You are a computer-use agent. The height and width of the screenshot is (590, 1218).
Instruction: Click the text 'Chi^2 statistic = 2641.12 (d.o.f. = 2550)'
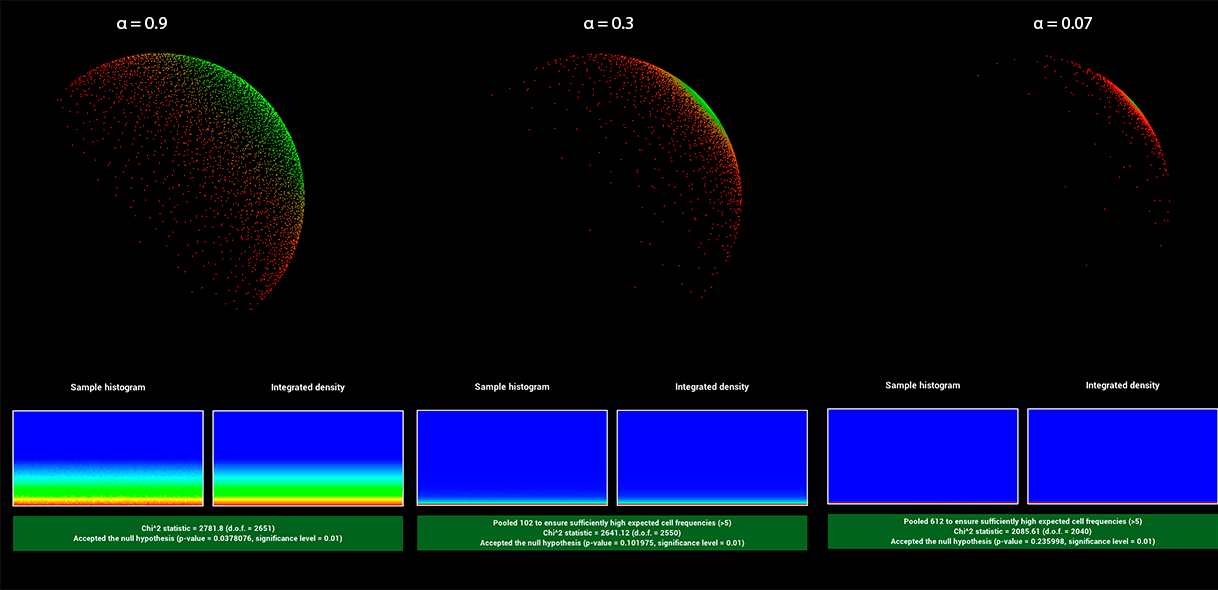(x=612, y=533)
